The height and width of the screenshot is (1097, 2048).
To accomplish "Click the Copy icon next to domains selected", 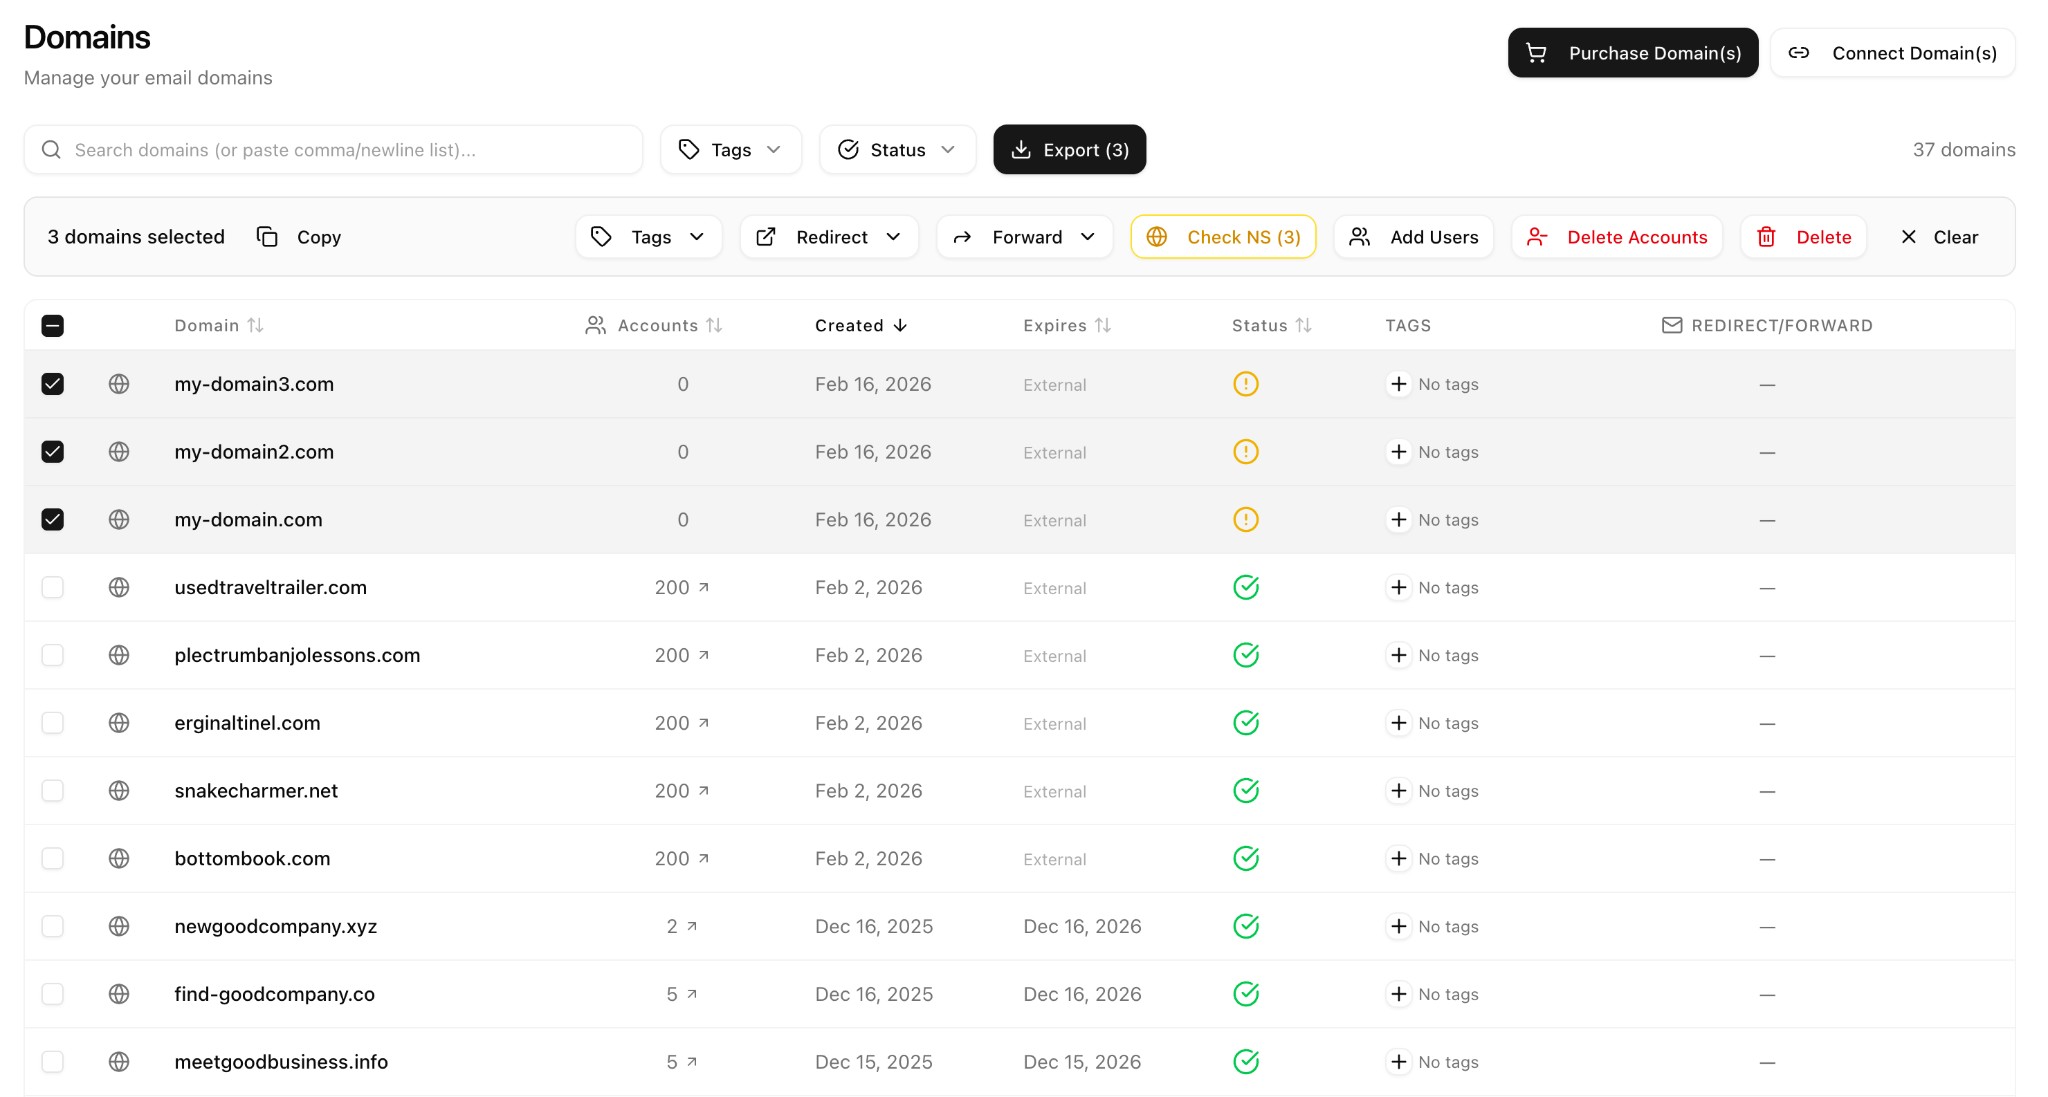I will point(266,237).
